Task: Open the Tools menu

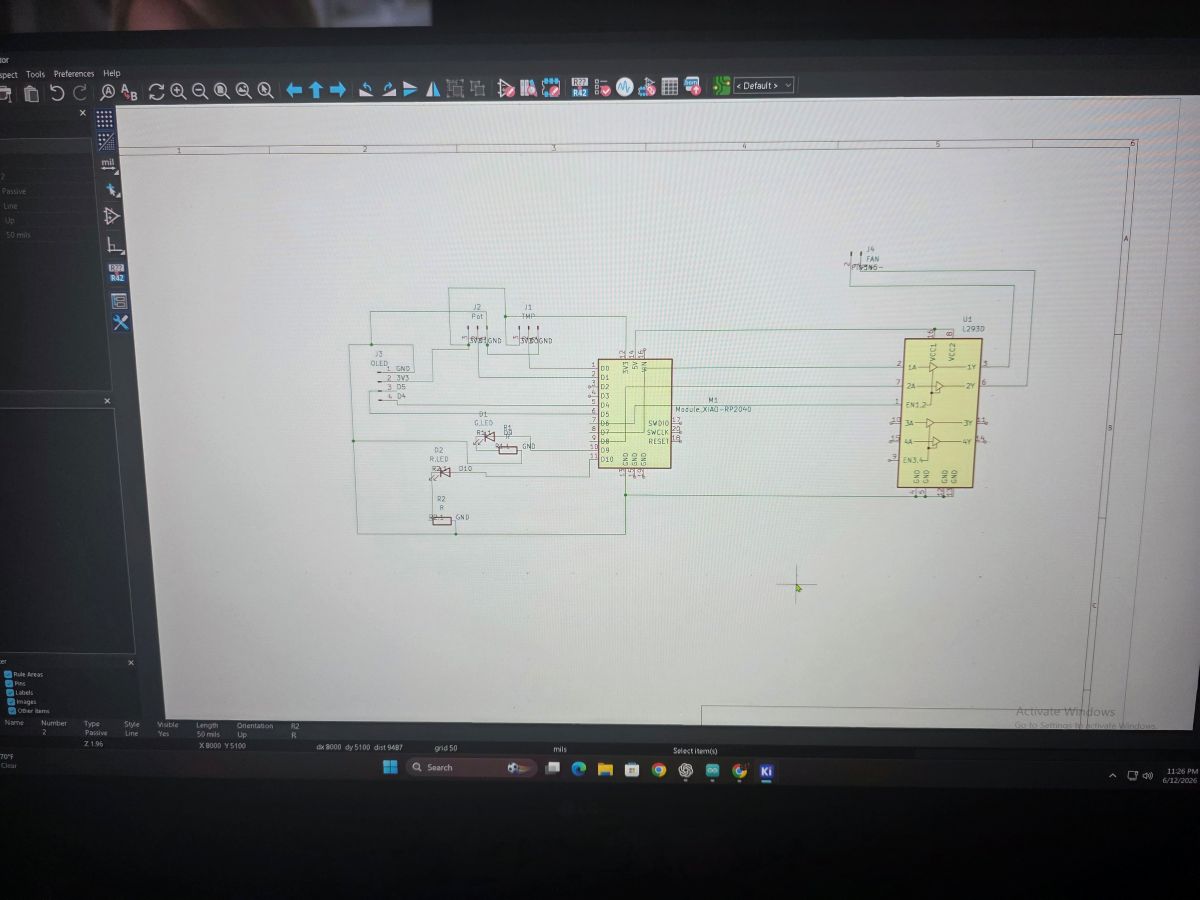Action: [x=36, y=74]
